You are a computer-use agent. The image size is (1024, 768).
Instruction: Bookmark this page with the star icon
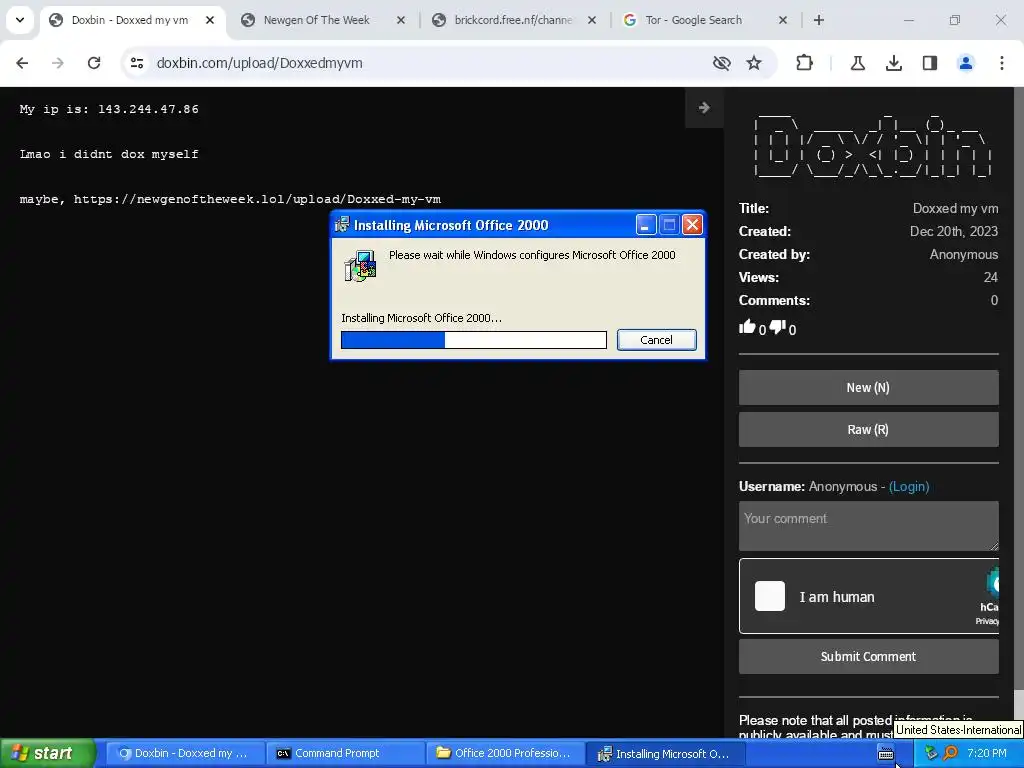click(754, 63)
